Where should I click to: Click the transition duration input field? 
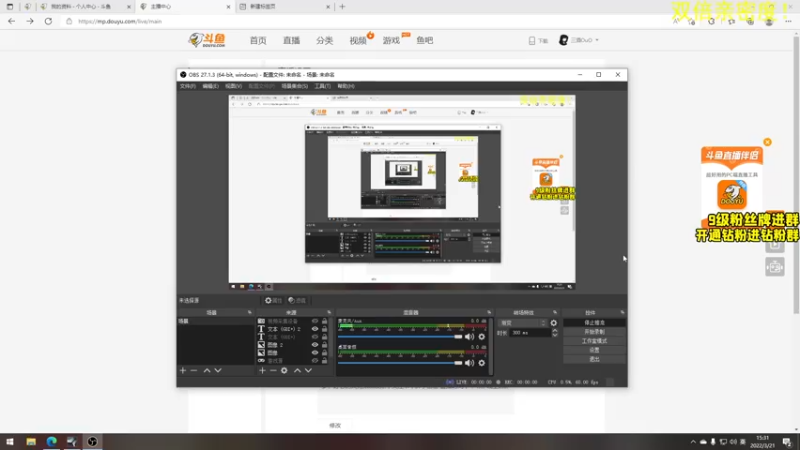tap(529, 333)
